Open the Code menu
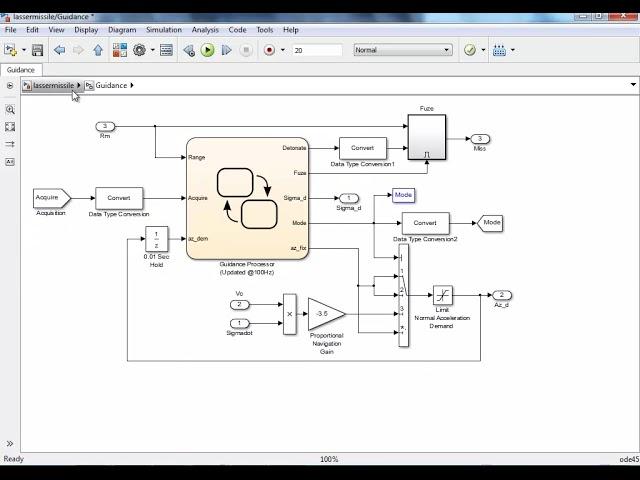Viewport: 640px width, 480px height. tap(237, 30)
